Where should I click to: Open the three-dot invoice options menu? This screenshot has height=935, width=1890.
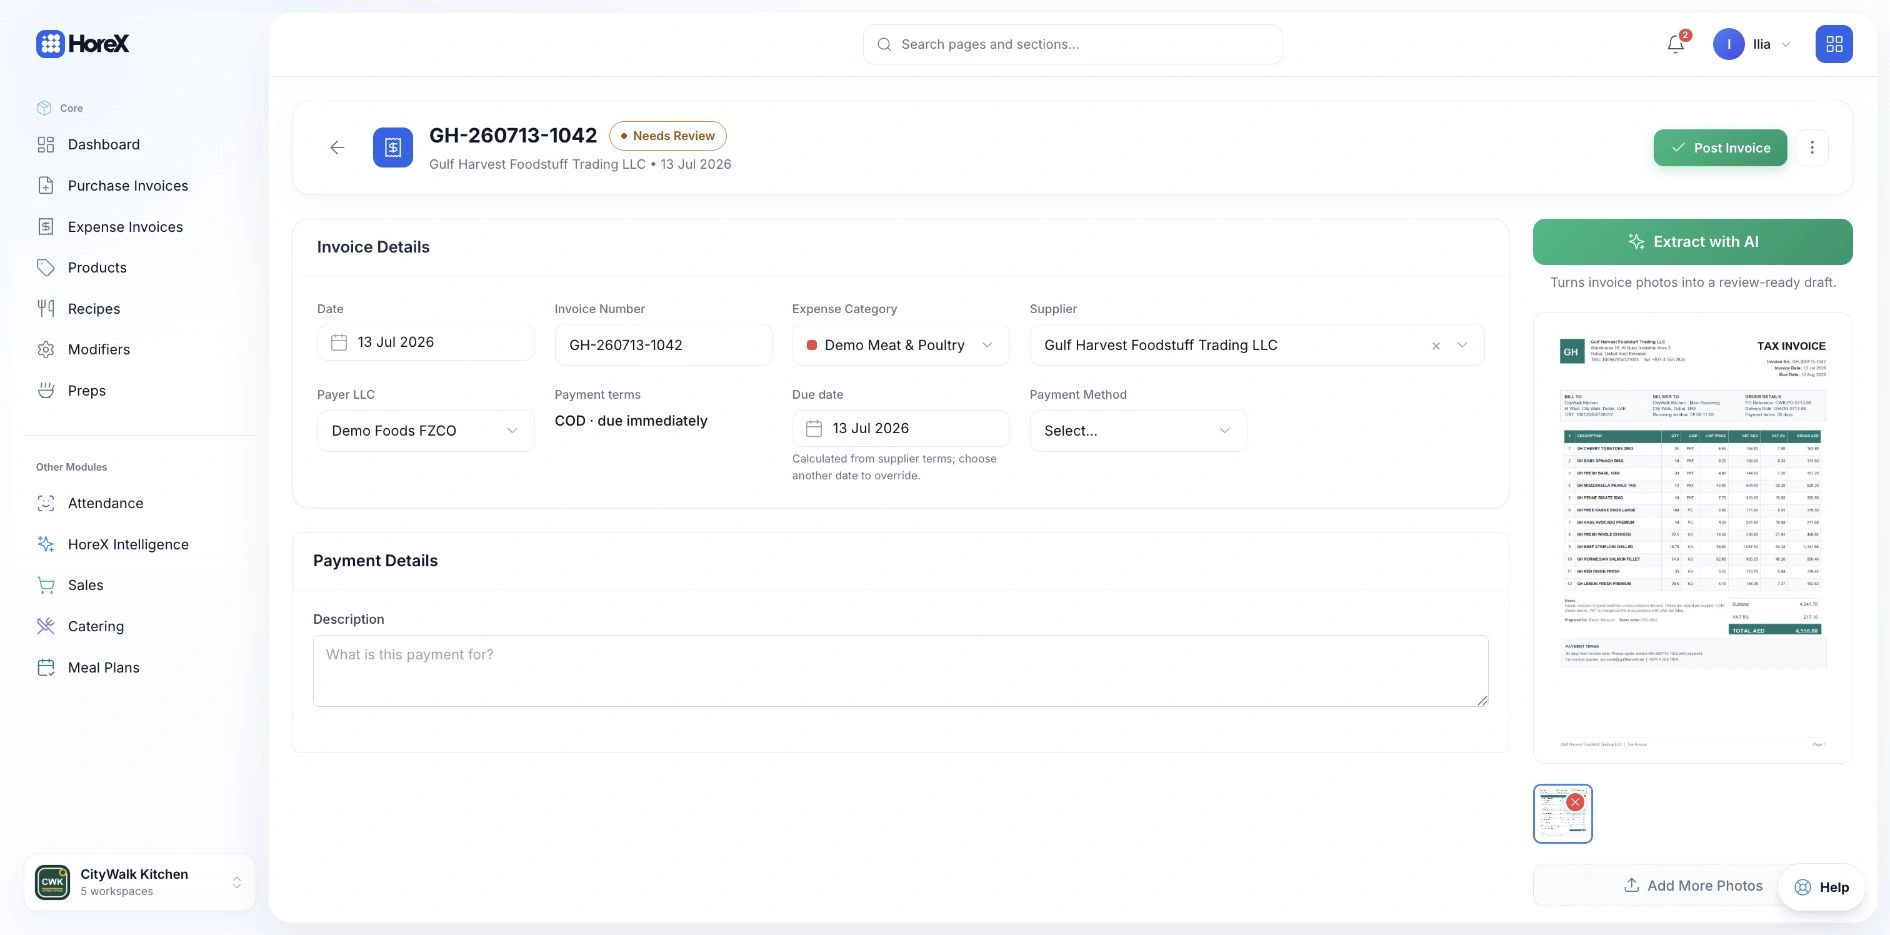(1812, 148)
